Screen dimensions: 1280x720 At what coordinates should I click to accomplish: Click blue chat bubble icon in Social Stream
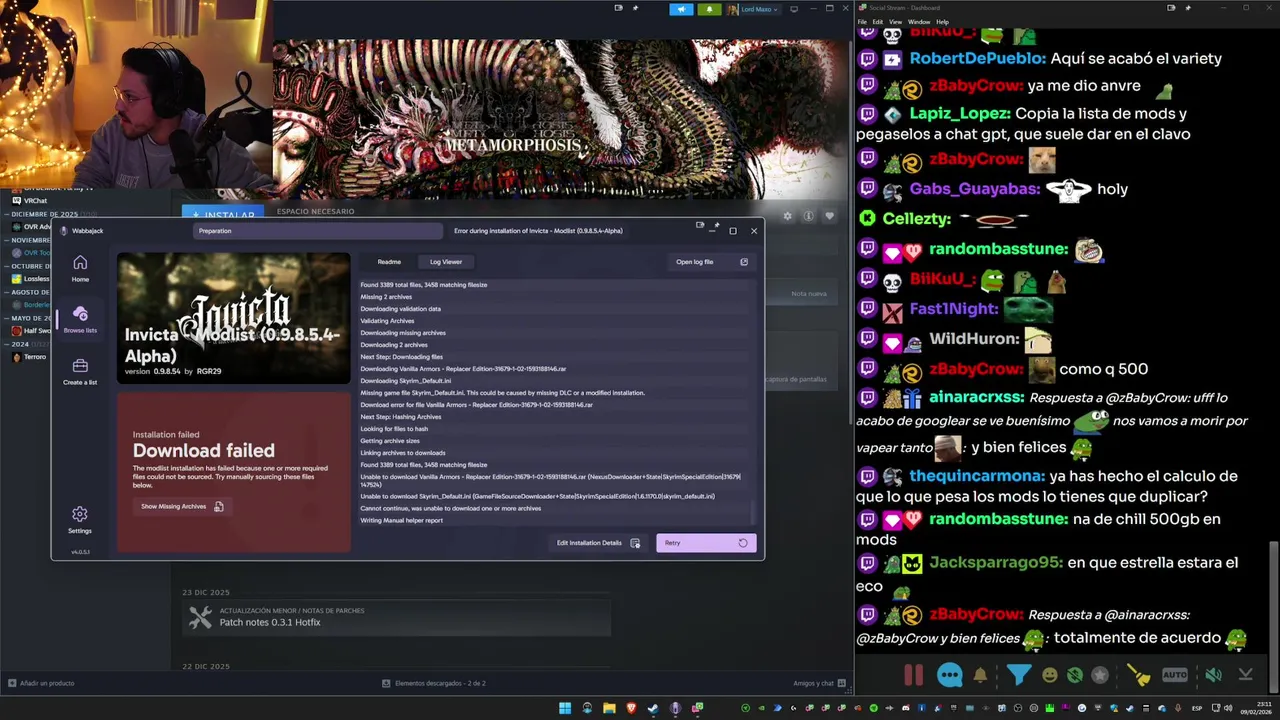[x=949, y=675]
